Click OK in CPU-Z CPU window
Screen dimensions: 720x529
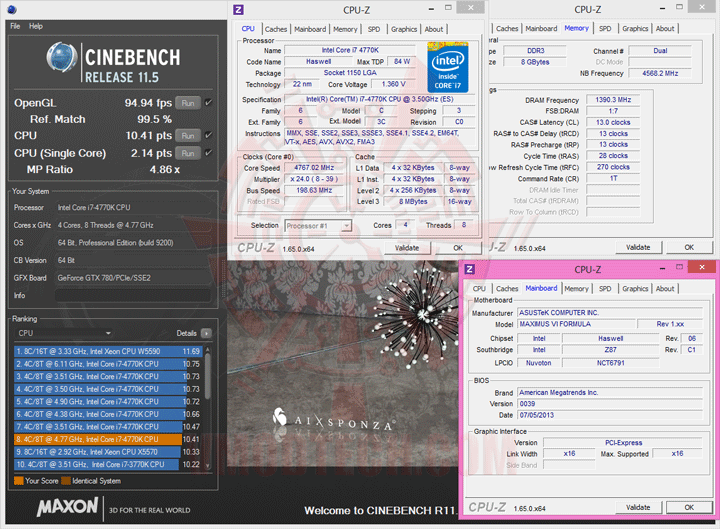[x=458, y=248]
